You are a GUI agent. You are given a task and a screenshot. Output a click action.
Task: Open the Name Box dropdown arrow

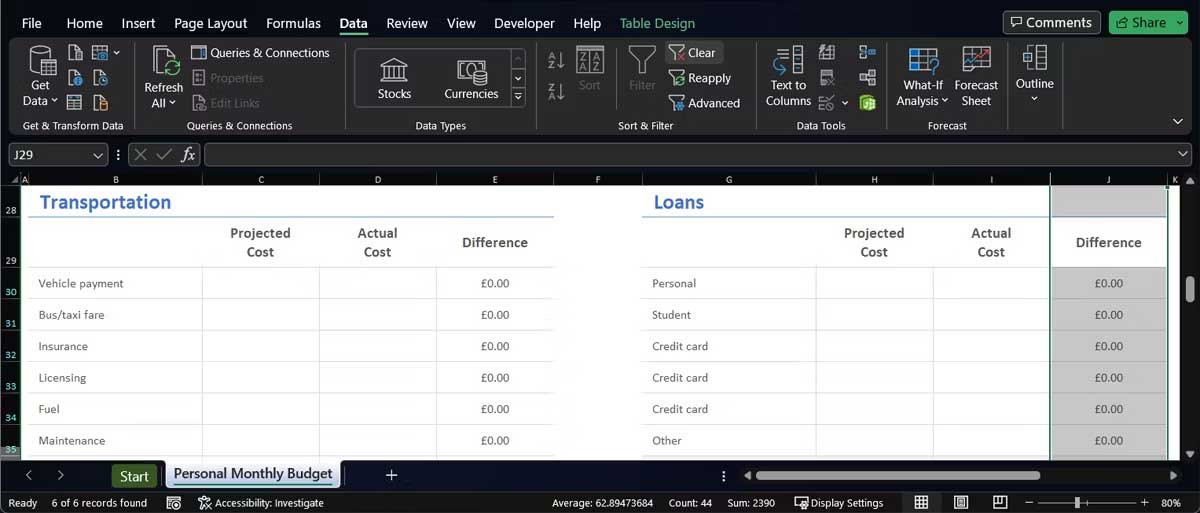[98, 155]
